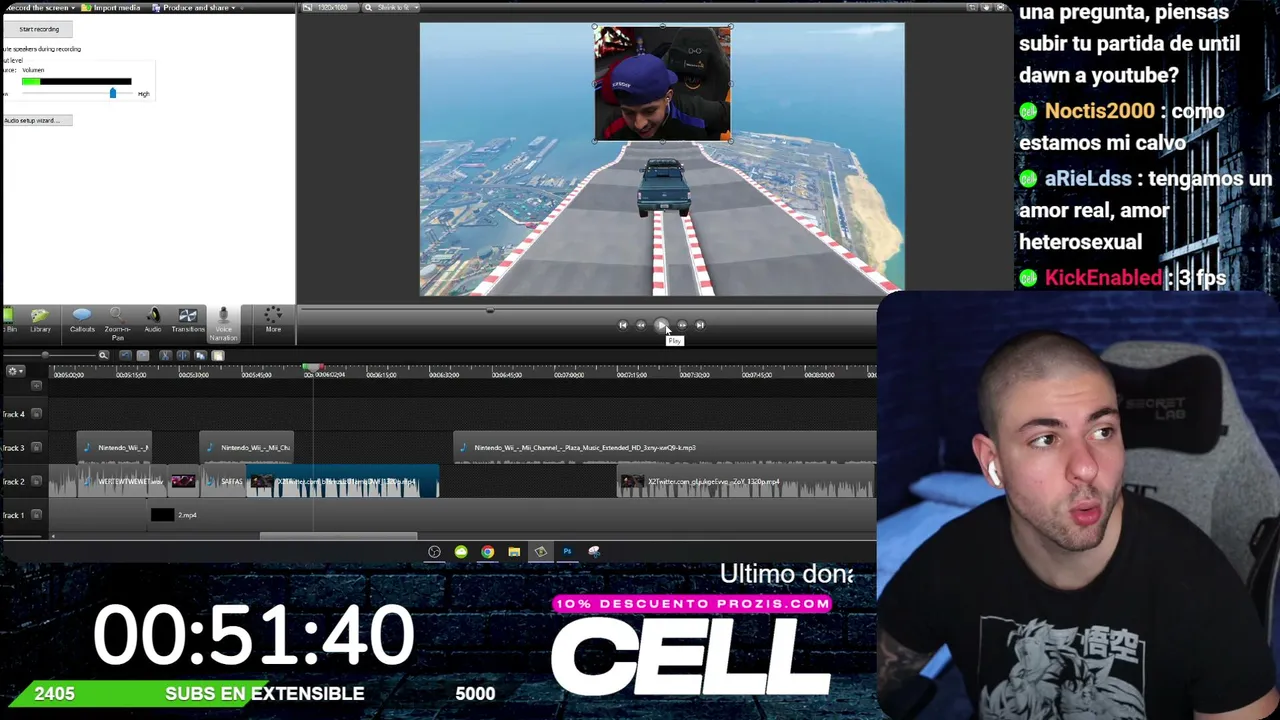Toggle the lock on Track 1
Image resolution: width=1280 pixels, height=720 pixels.
(36, 515)
